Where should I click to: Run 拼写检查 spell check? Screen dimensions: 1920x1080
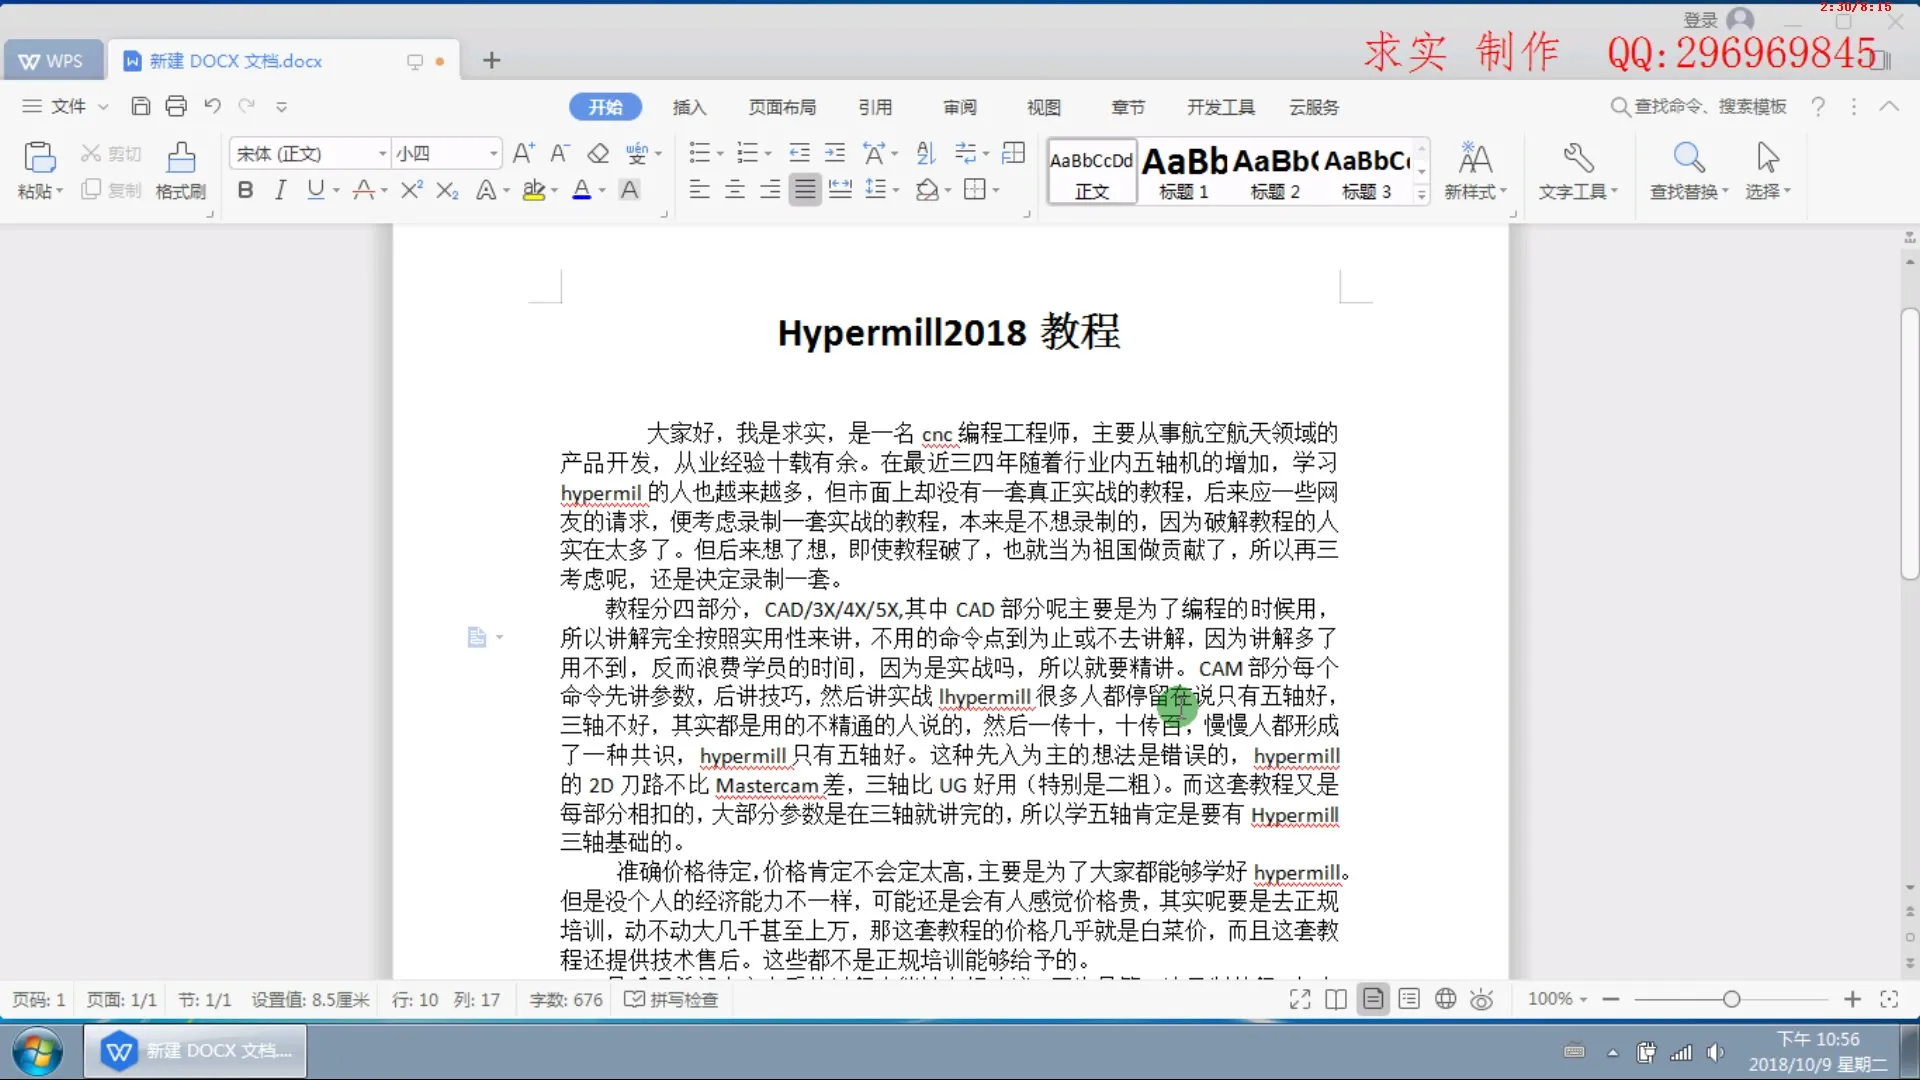[x=671, y=999]
